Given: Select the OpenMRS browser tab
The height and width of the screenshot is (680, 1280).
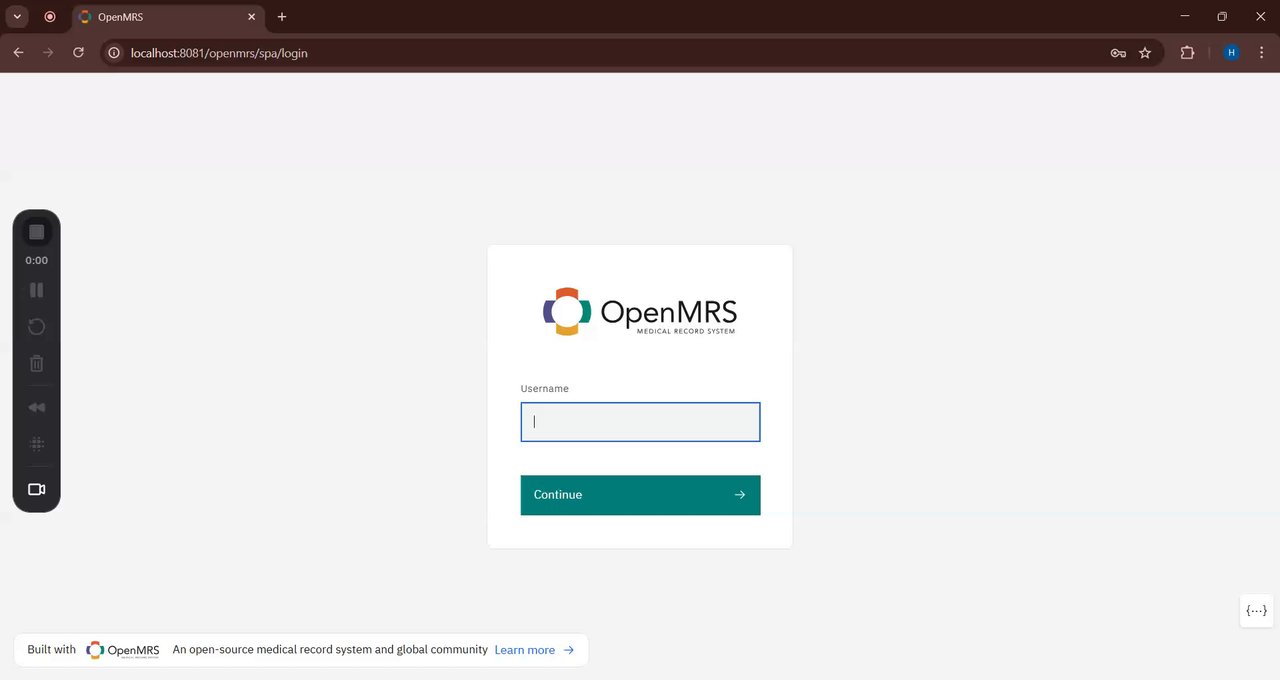Looking at the screenshot, I should pos(167,17).
